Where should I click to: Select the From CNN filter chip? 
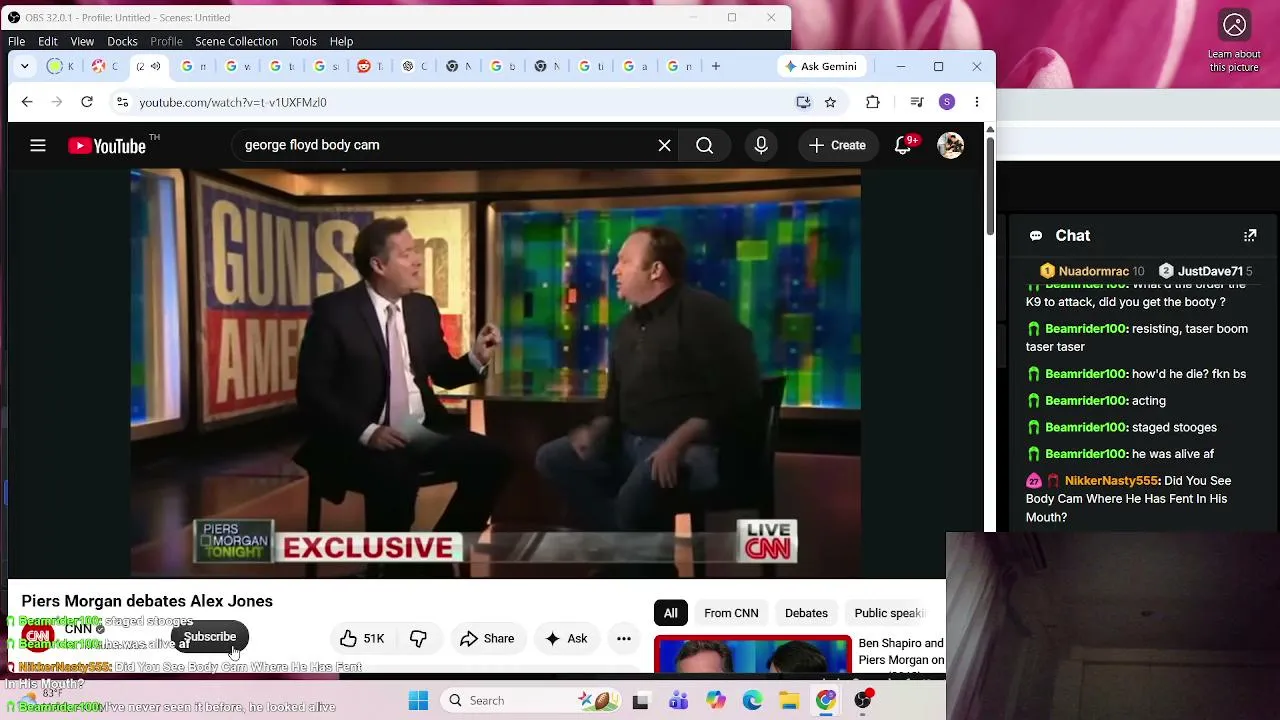pos(731,613)
